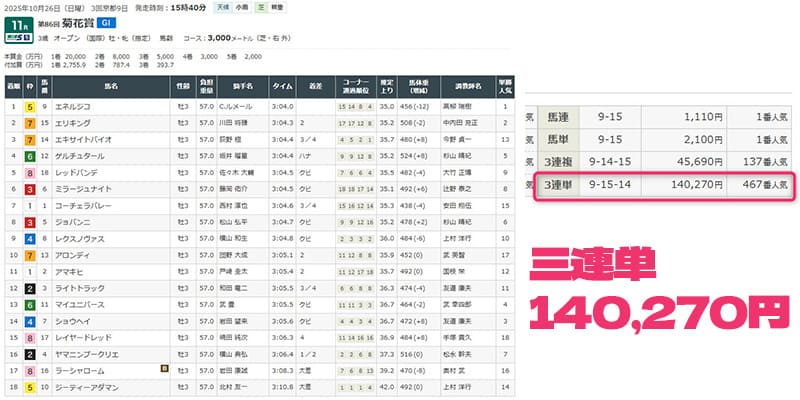Open horse name ミラージュナイト
The width and height of the screenshot is (800, 400).
(84, 189)
